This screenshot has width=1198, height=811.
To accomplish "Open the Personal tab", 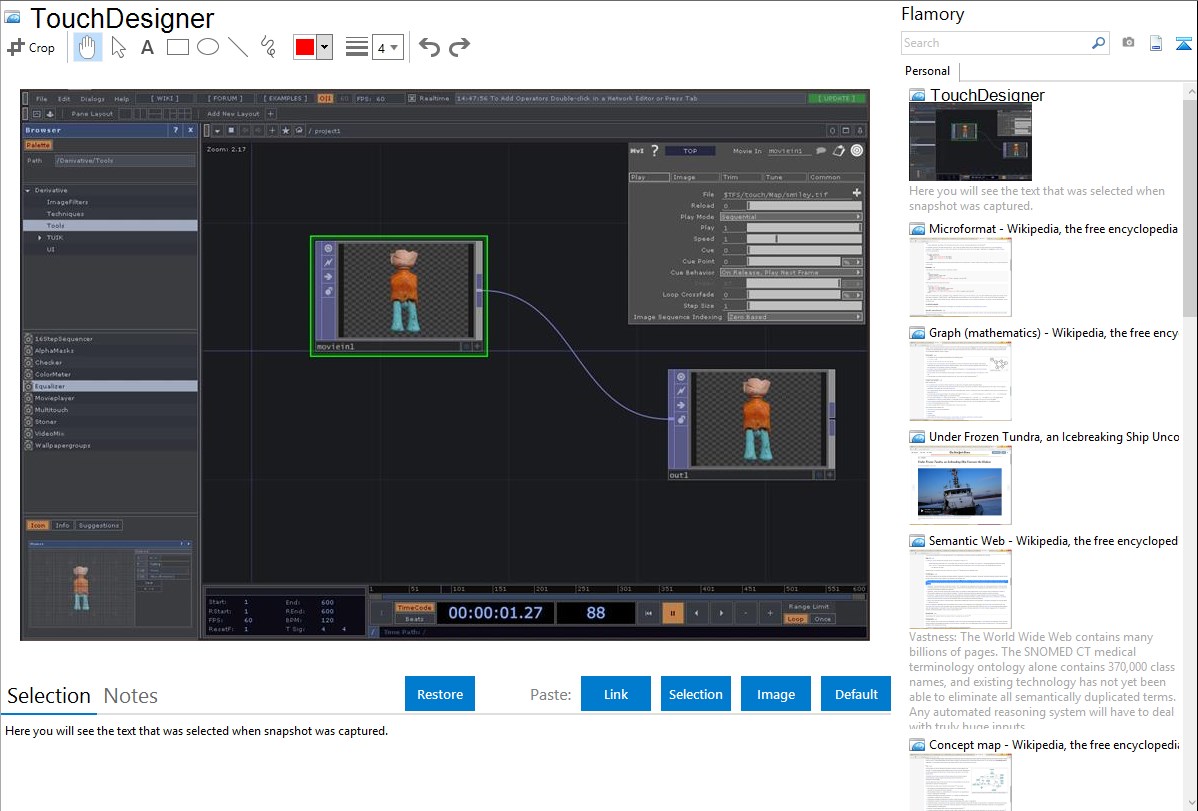I will point(927,71).
